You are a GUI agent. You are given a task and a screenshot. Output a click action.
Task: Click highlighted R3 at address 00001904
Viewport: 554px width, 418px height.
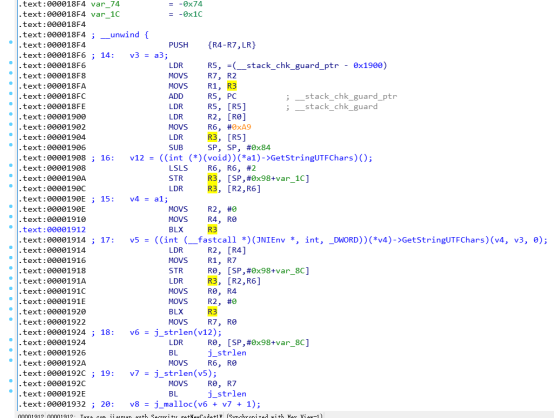[212, 137]
